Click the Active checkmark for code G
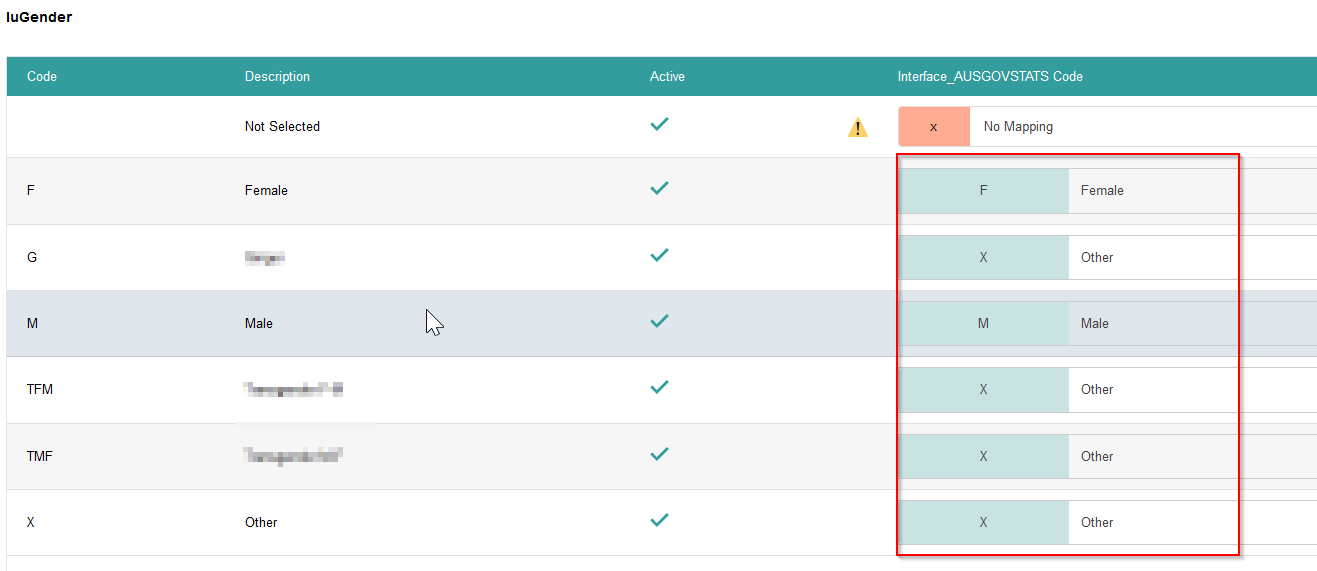The height and width of the screenshot is (571, 1317). point(659,255)
